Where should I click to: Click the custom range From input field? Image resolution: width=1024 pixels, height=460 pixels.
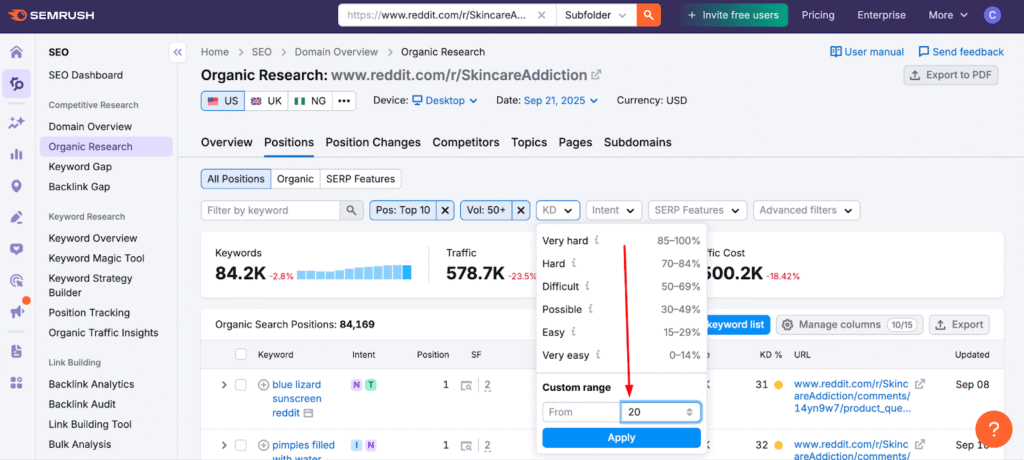(580, 412)
